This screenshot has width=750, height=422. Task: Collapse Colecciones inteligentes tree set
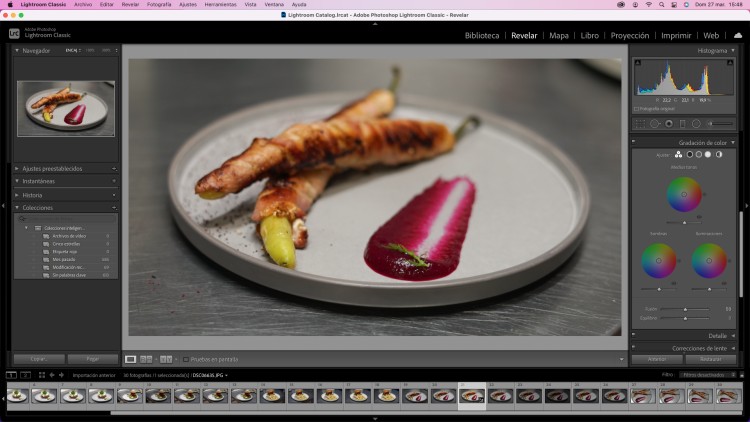coord(26,228)
